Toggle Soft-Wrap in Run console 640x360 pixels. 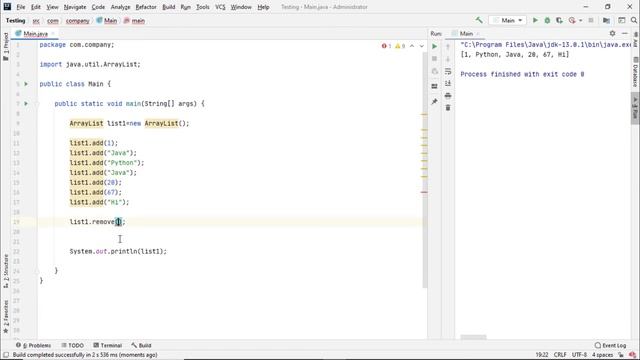pos(448,71)
